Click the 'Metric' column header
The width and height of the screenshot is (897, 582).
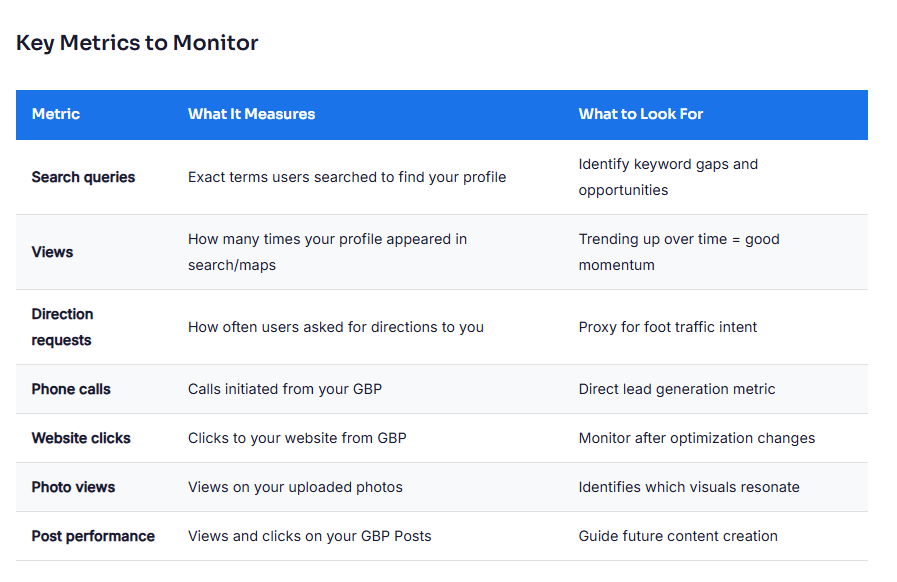pos(56,114)
